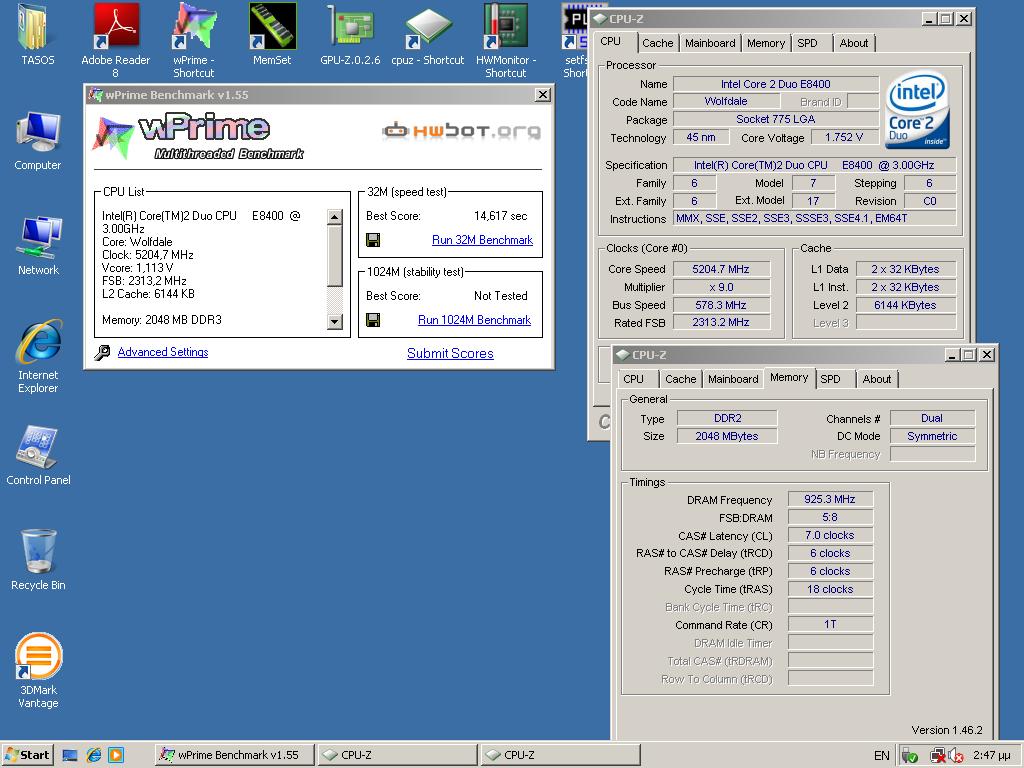Click the security shield tray icon
The width and height of the screenshot is (1024, 768).
(x=910, y=756)
